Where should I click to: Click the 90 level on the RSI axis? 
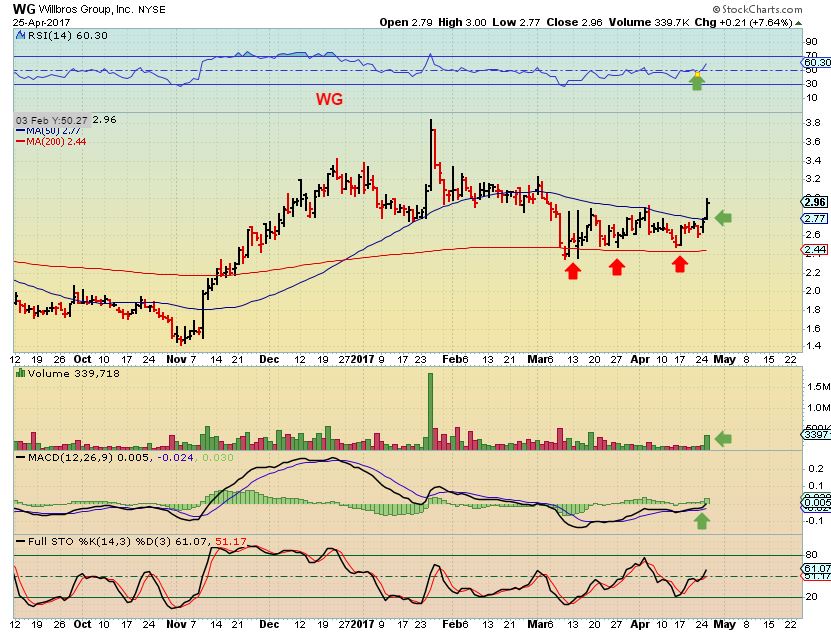point(811,42)
